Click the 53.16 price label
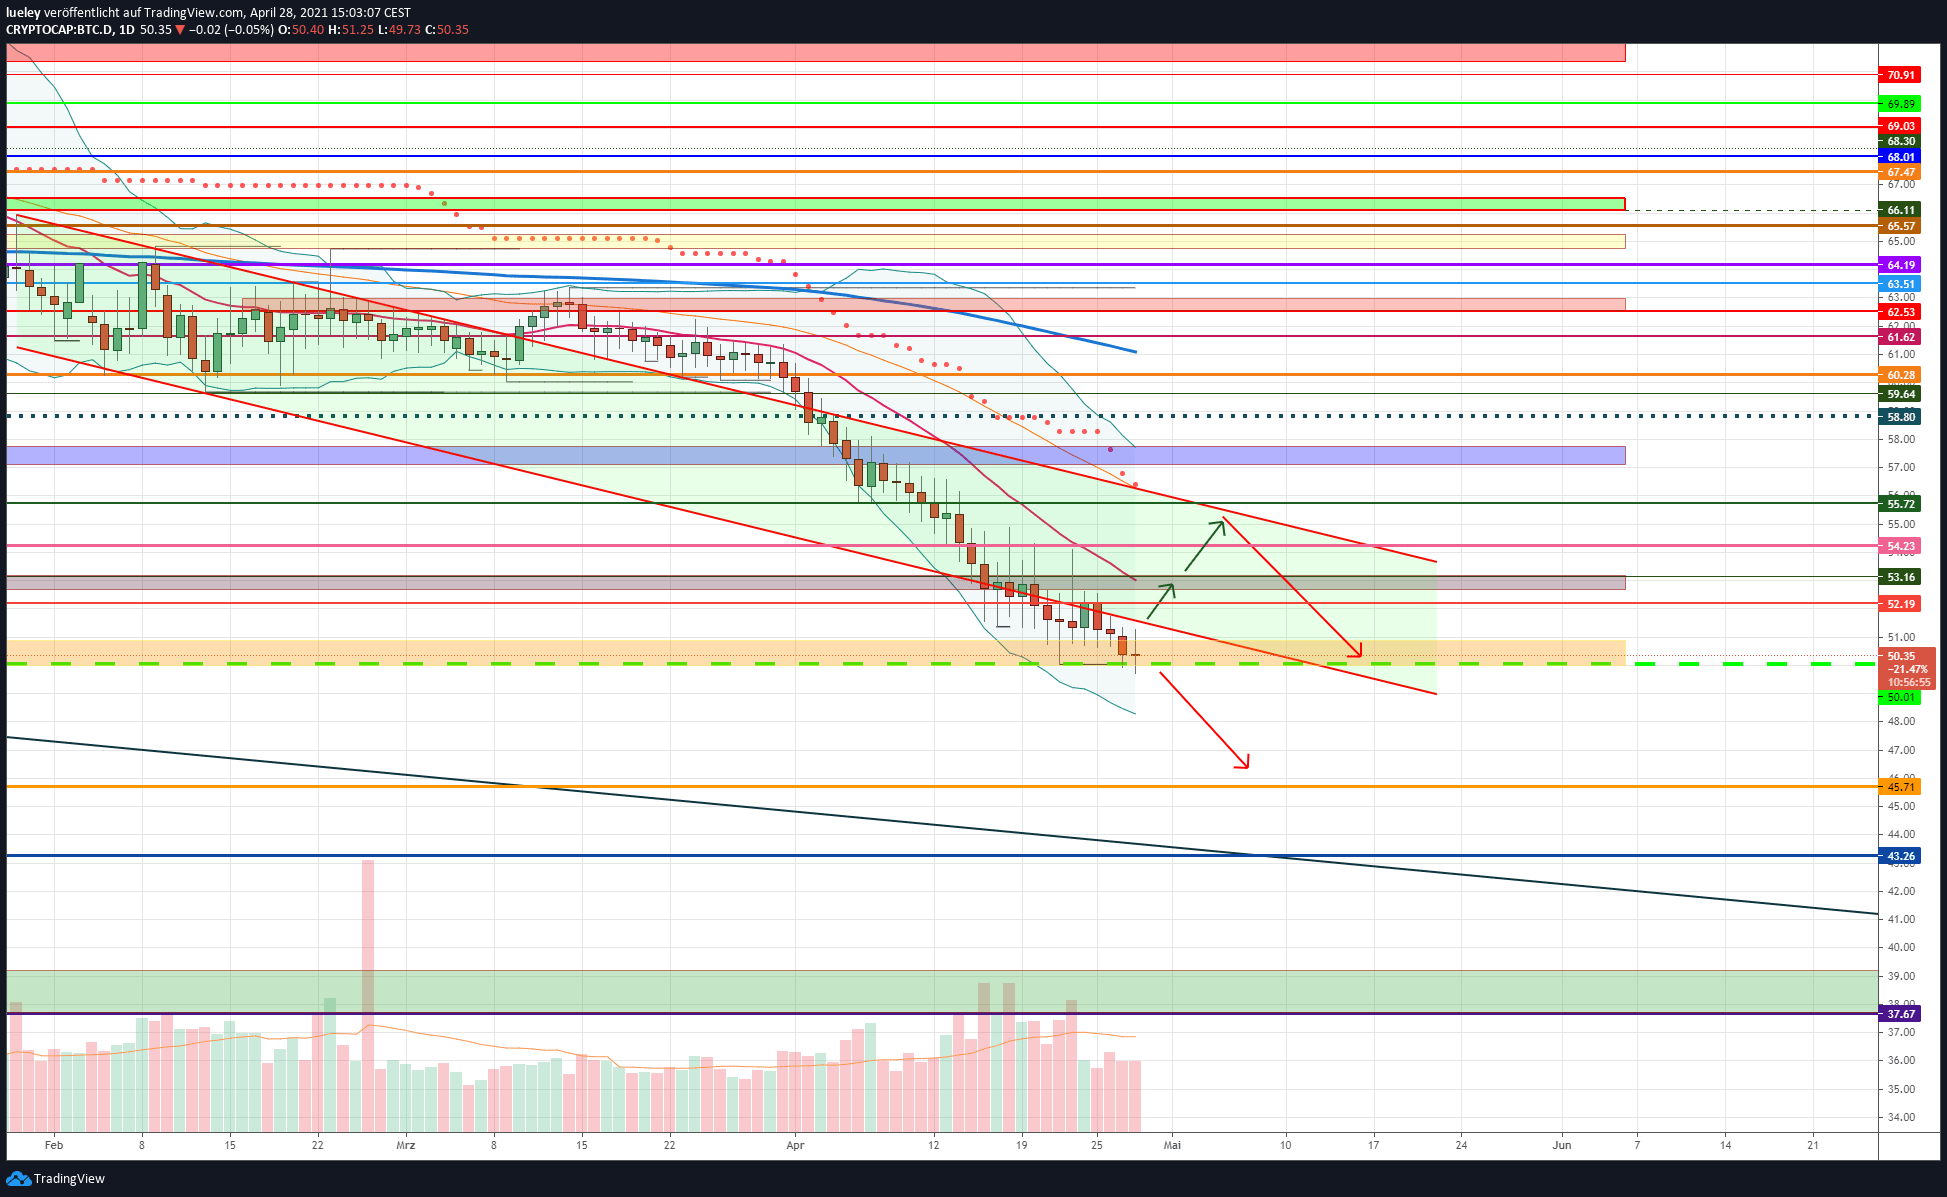Viewport: 1947px width, 1197px height. (1900, 577)
